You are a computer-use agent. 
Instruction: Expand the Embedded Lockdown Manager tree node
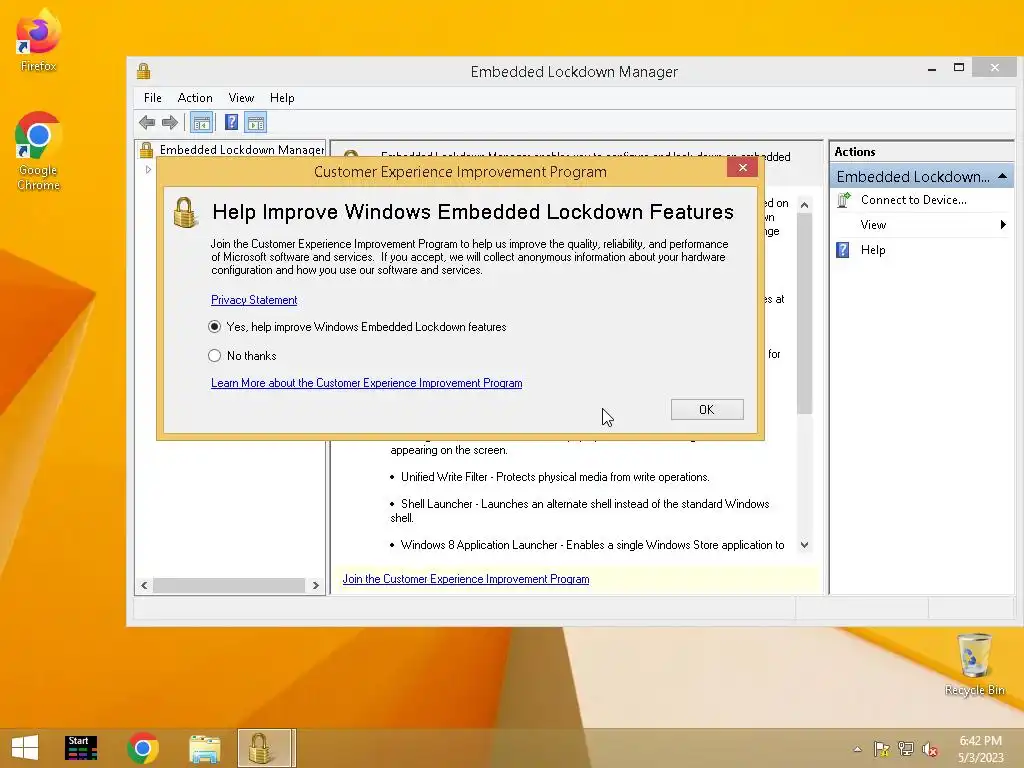click(x=148, y=170)
